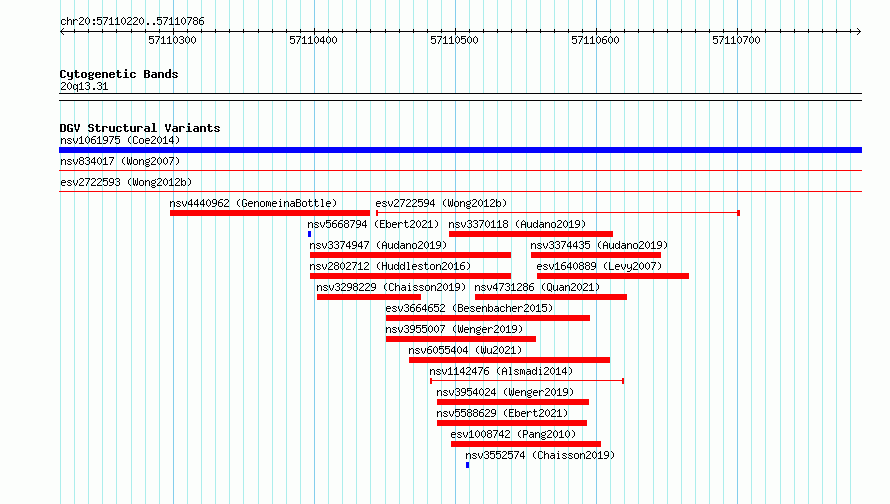890x504 pixels.
Task: Click the nsv1061975 (Coe2014) blue variant bar
Action: point(460,150)
